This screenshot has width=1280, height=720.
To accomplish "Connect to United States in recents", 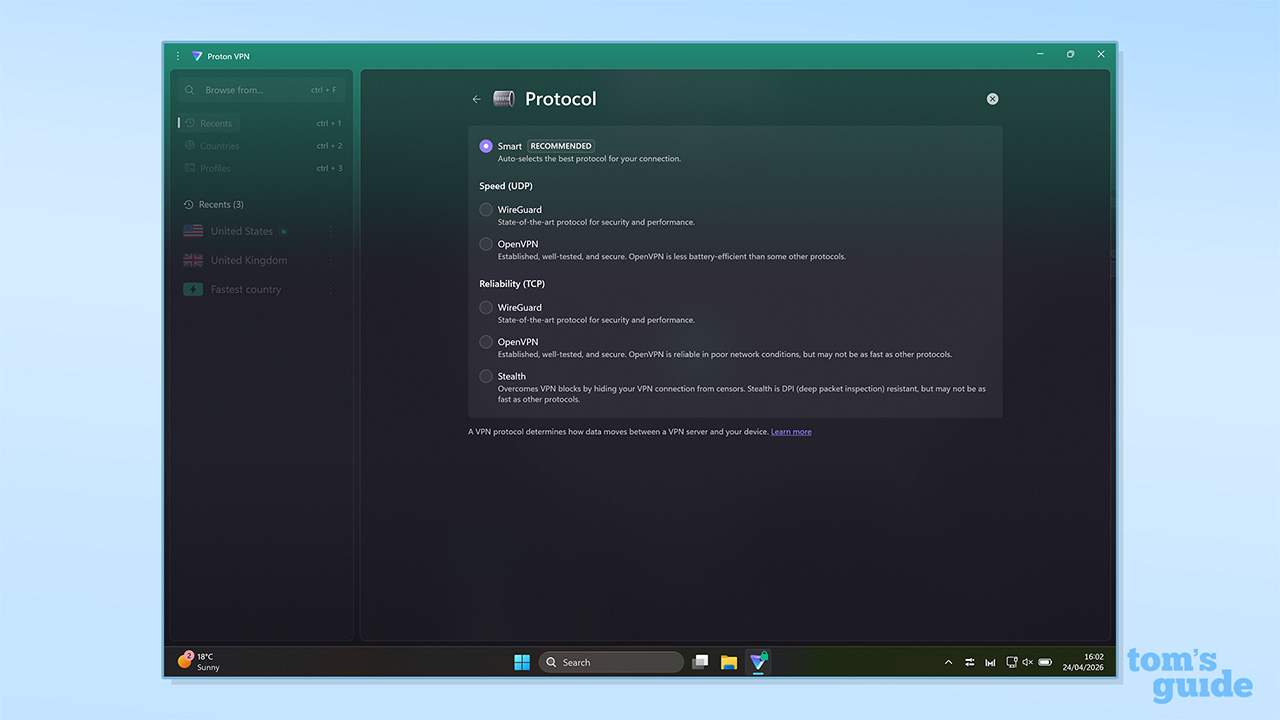I will pos(242,231).
